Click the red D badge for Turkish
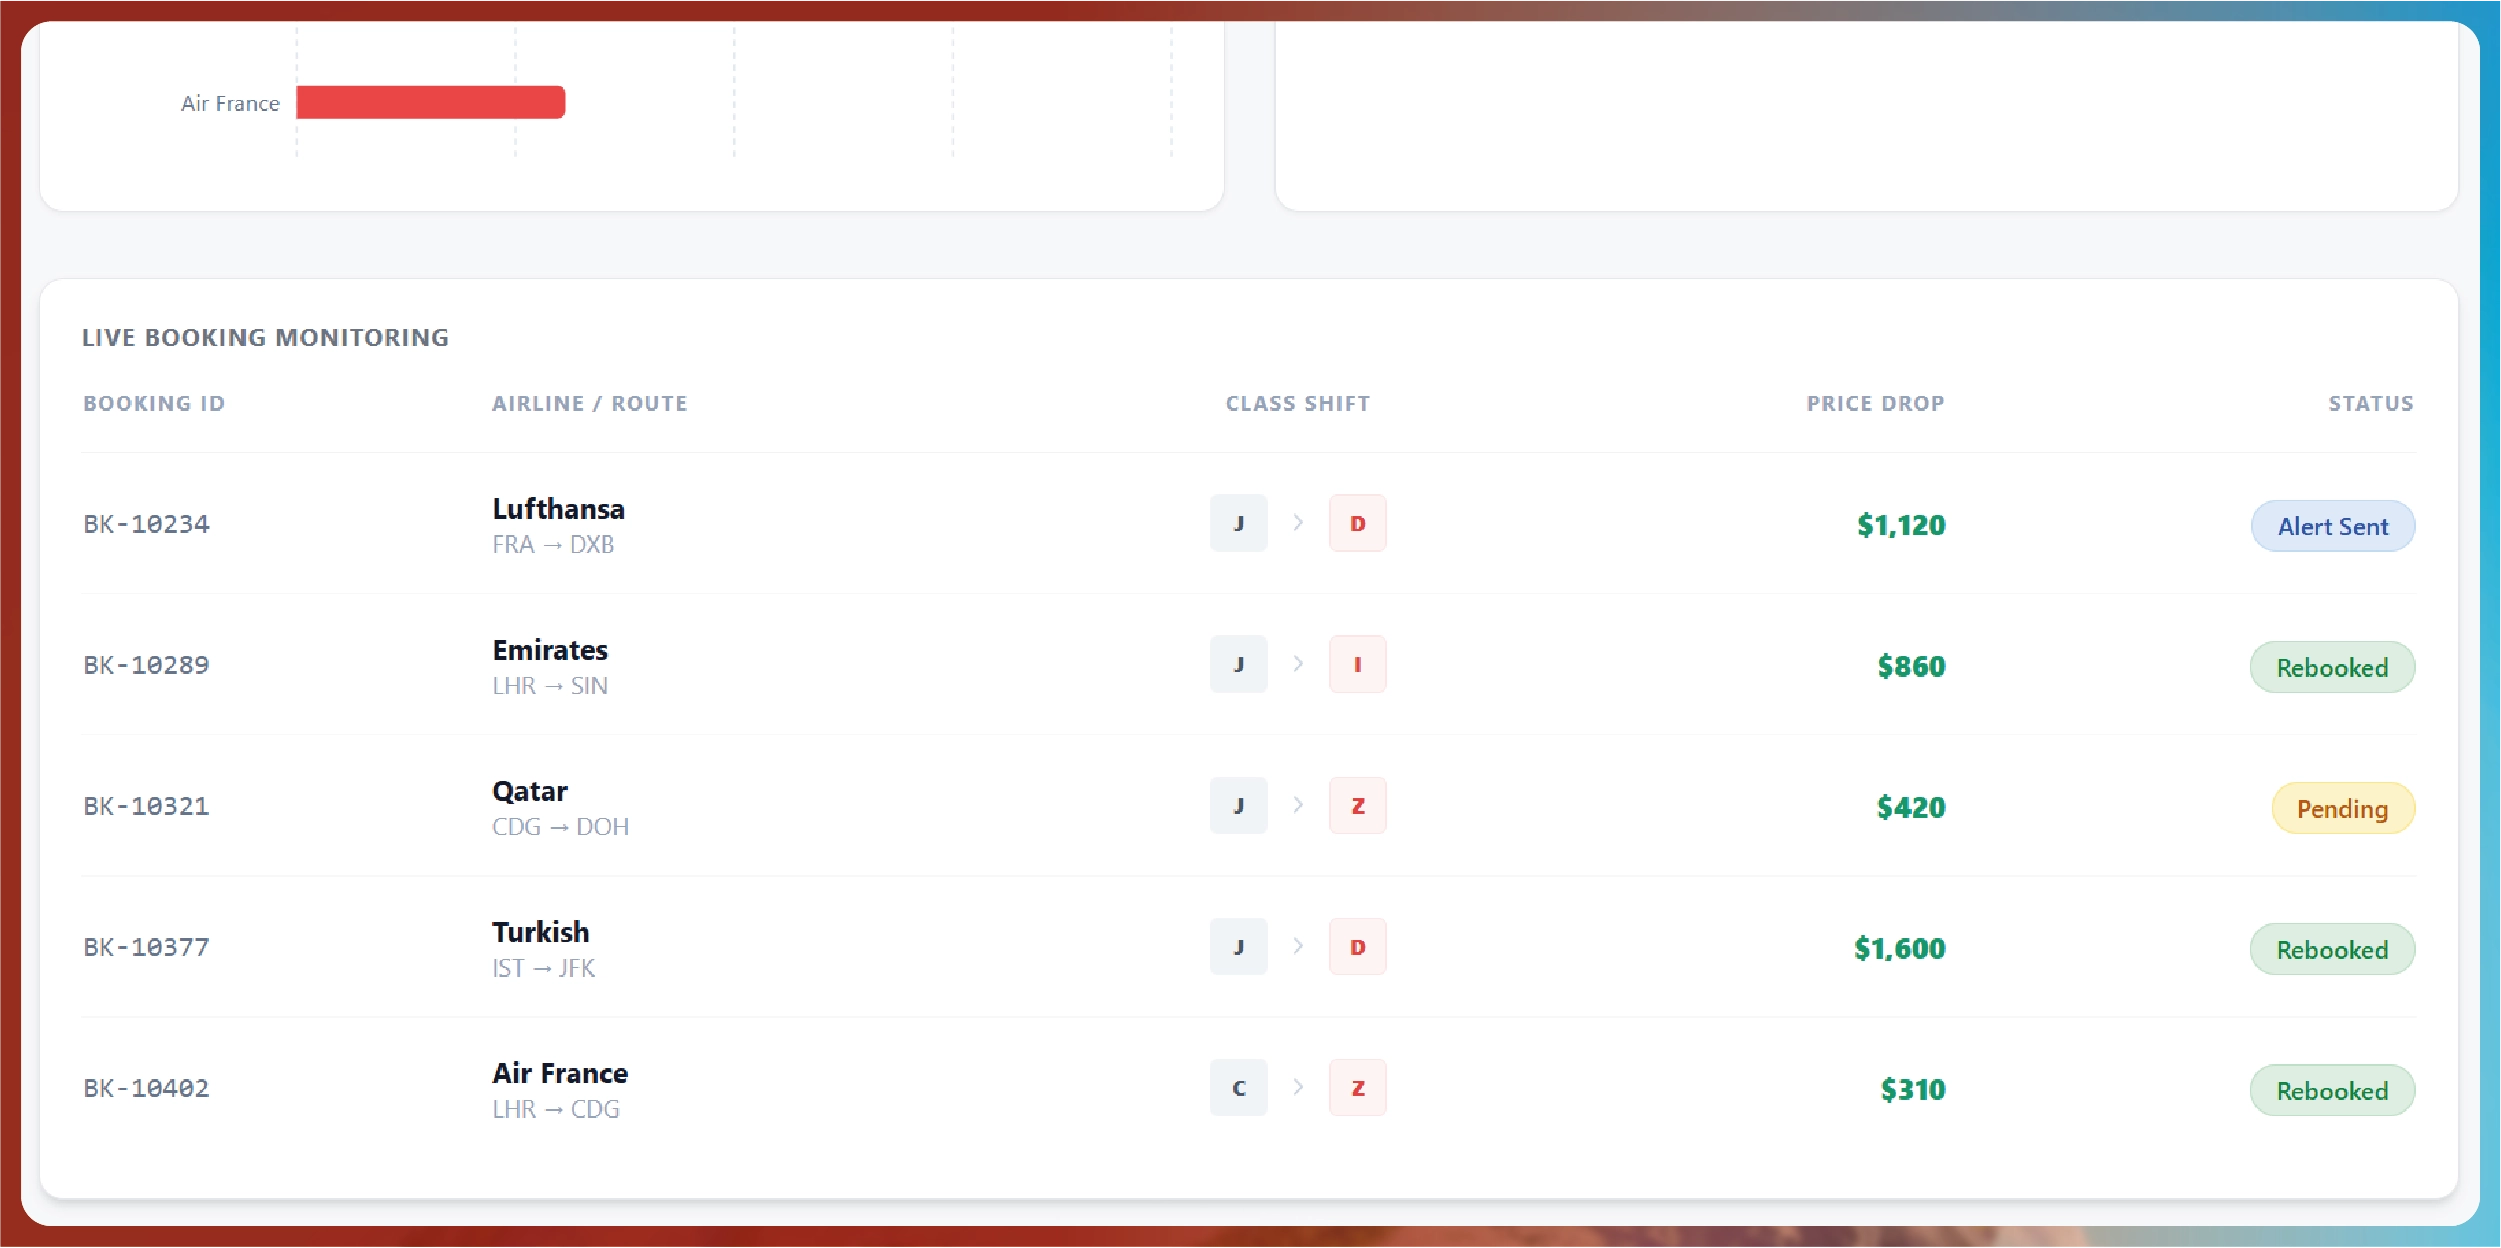Viewport: 2501px width, 1248px height. (x=1357, y=946)
